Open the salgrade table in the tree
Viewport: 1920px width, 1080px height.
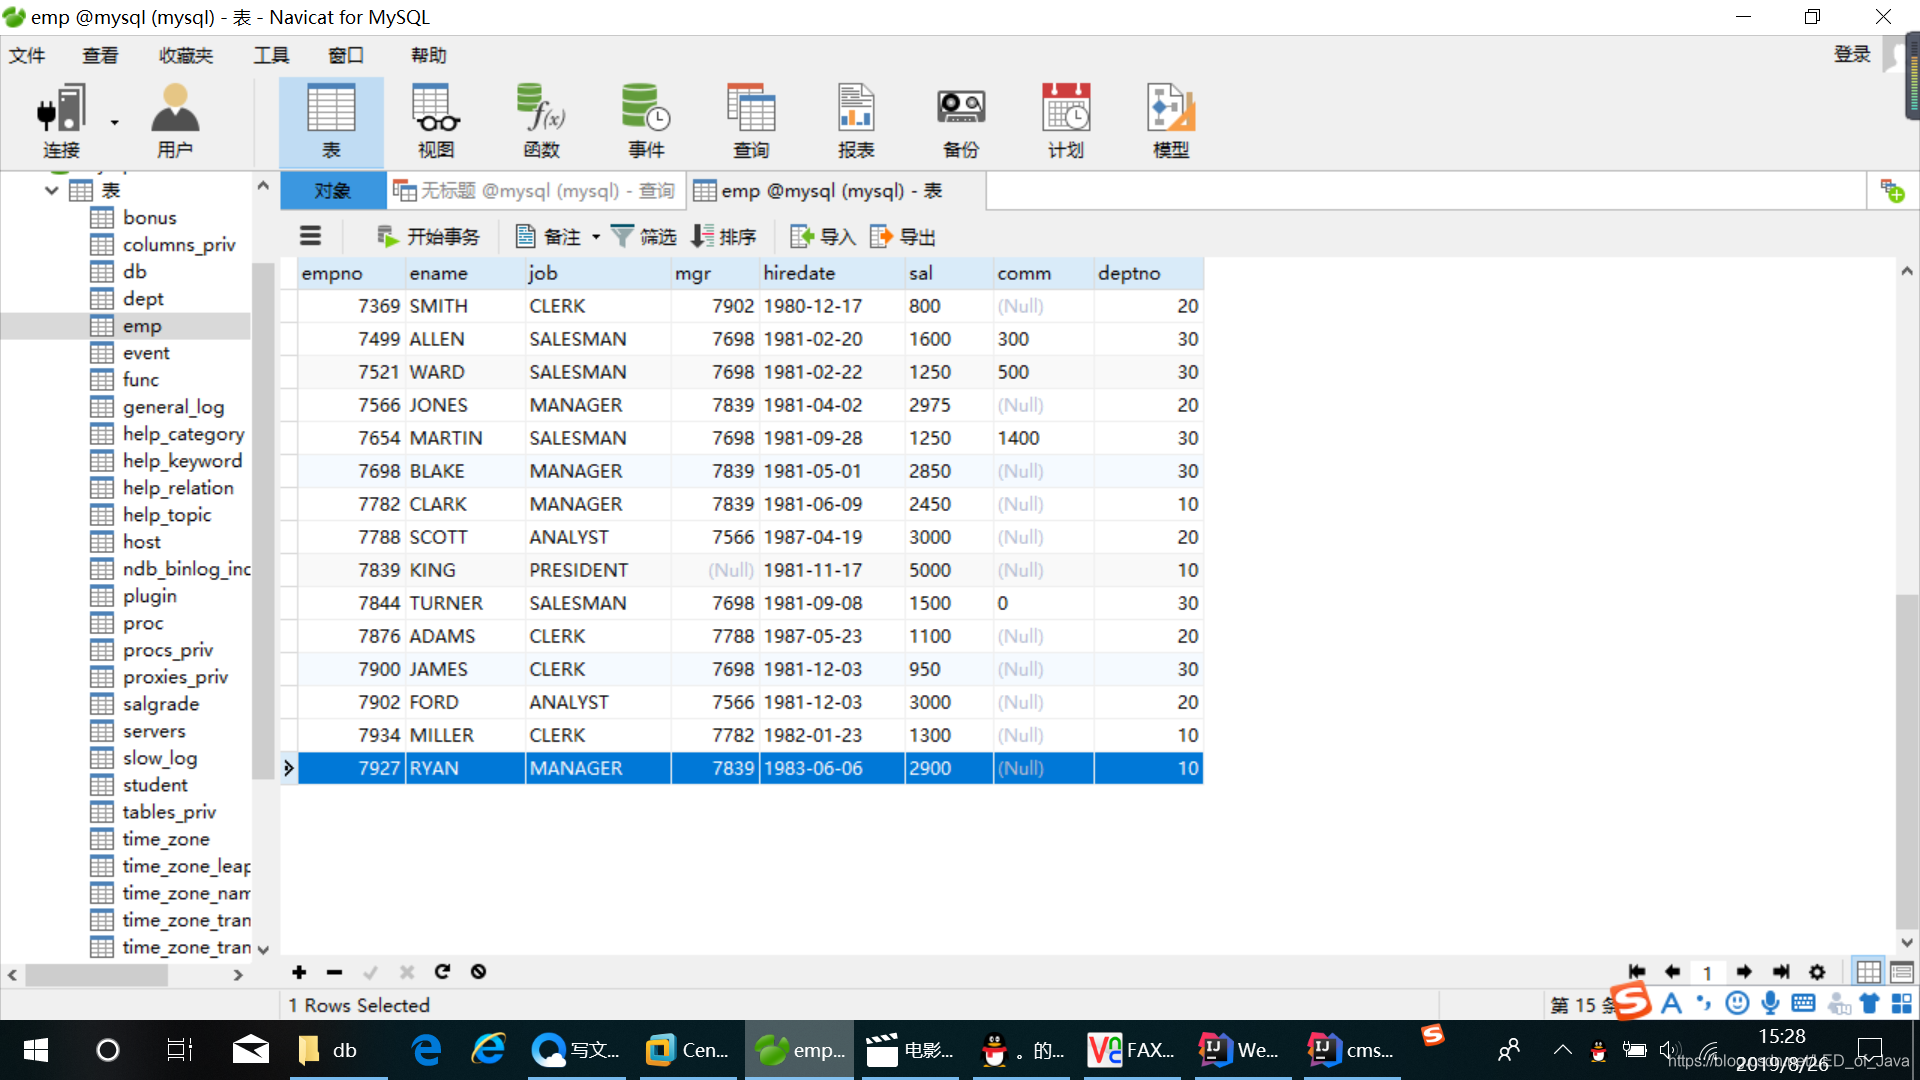(x=160, y=704)
